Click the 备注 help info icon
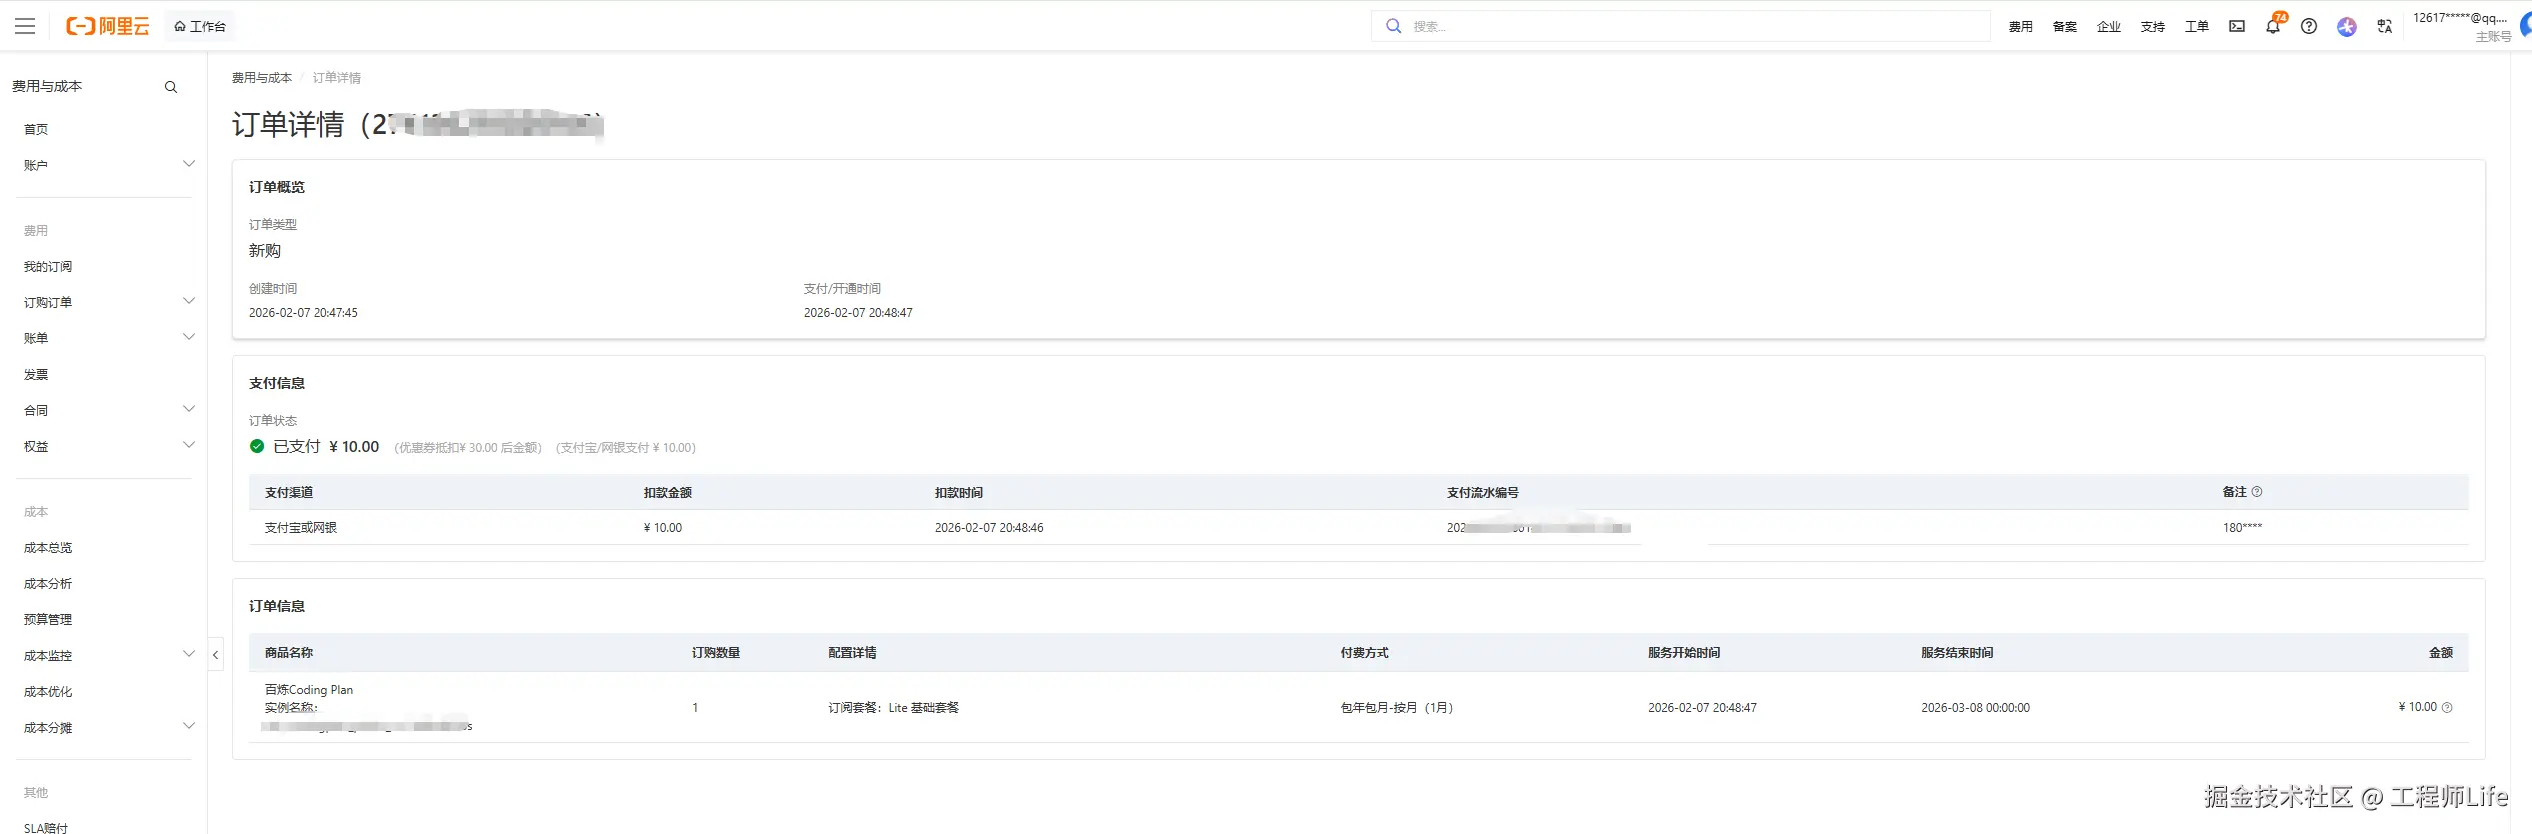2532x834 pixels. [2257, 492]
